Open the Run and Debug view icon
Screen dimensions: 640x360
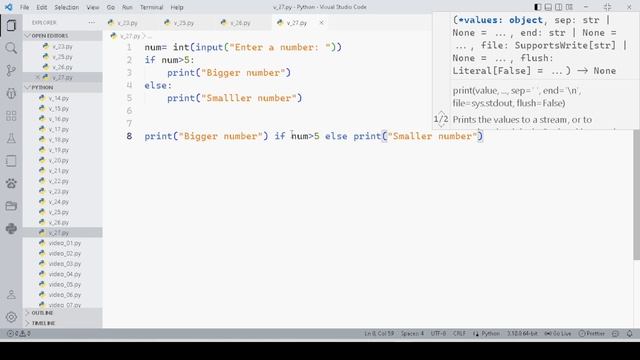tap(11, 93)
